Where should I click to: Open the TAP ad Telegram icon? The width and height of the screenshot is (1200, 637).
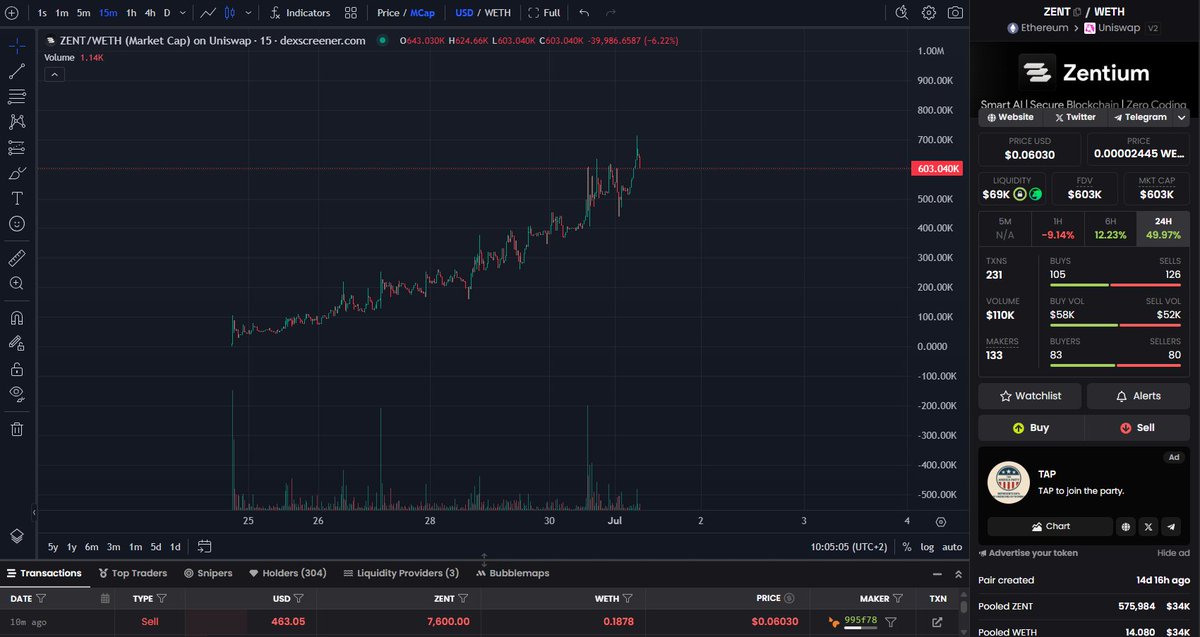(1170, 526)
